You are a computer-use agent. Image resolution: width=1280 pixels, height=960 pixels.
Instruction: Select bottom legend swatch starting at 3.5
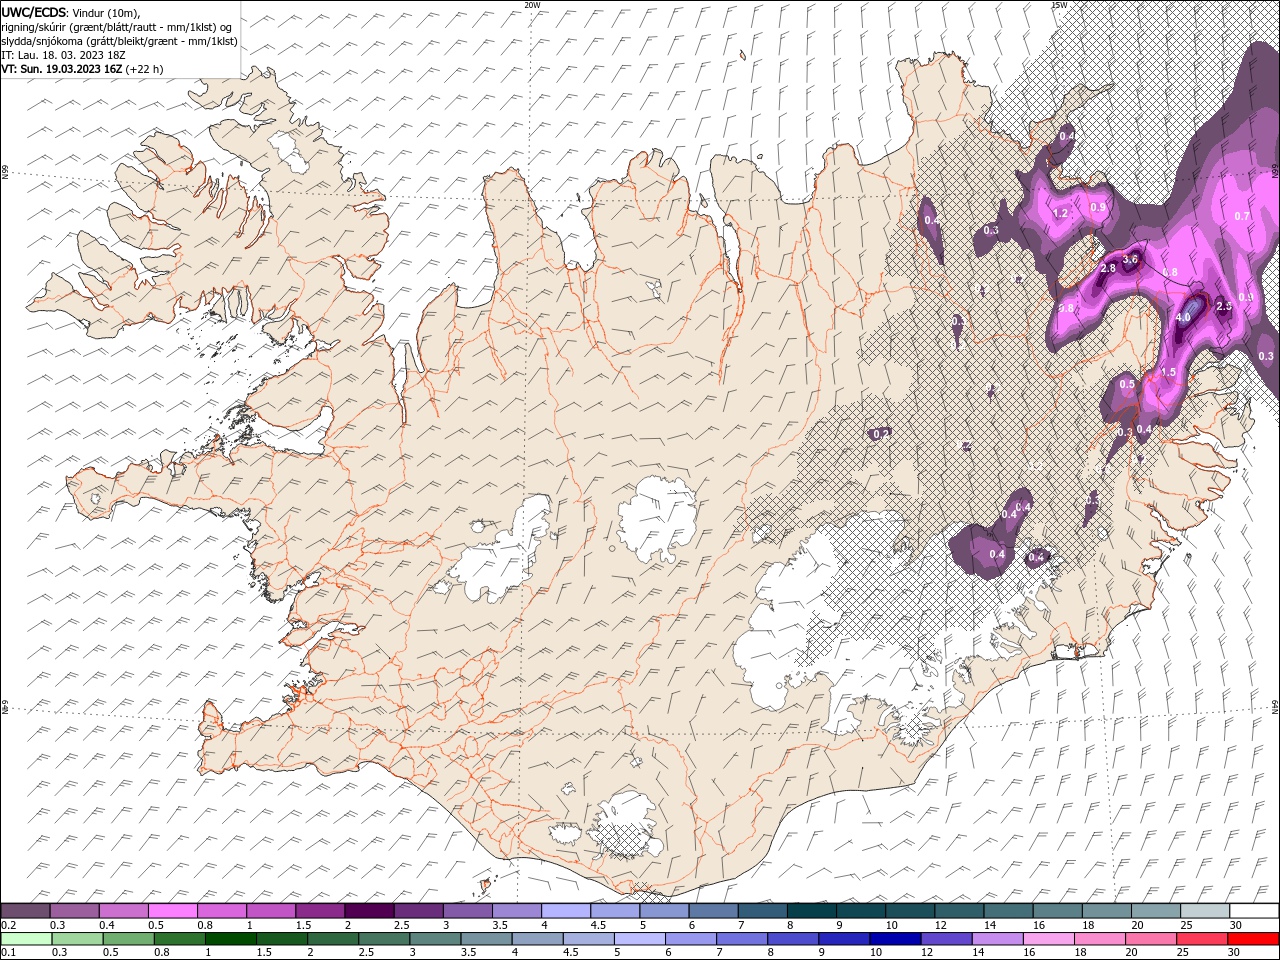pyautogui.click(x=485, y=938)
